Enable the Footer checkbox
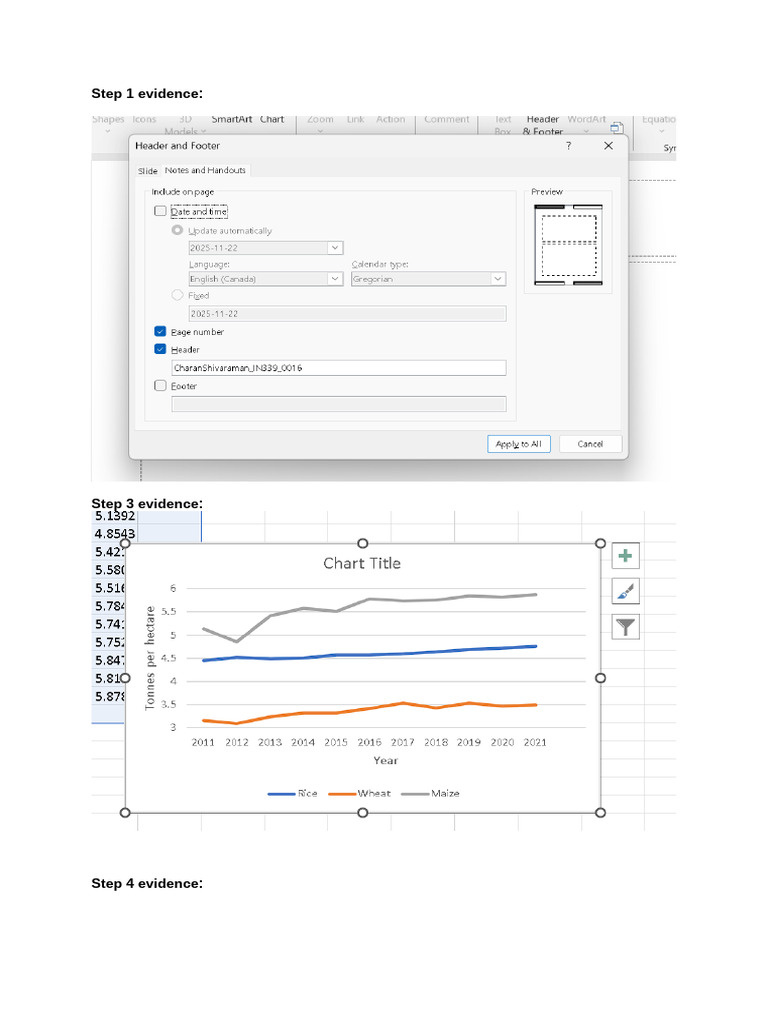The image size is (768, 1024). [x=160, y=385]
